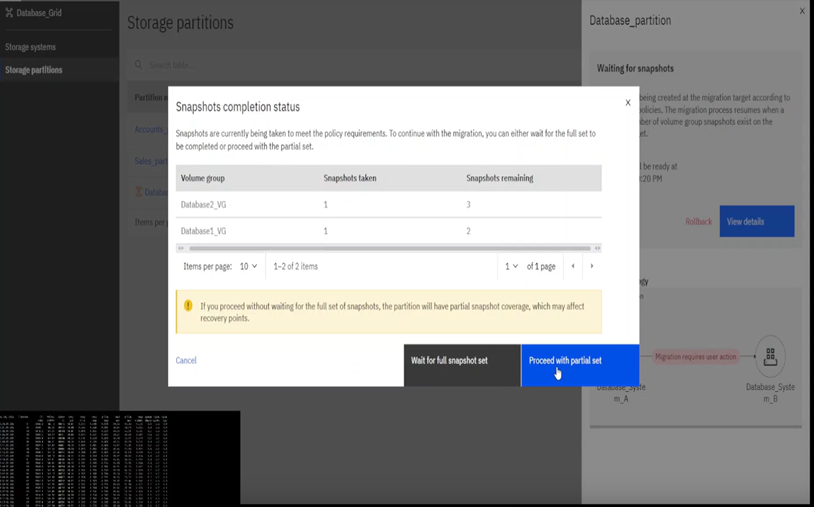Screen dimensions: 814x507
Task: Select the Database1_VG row
Action: (204, 231)
